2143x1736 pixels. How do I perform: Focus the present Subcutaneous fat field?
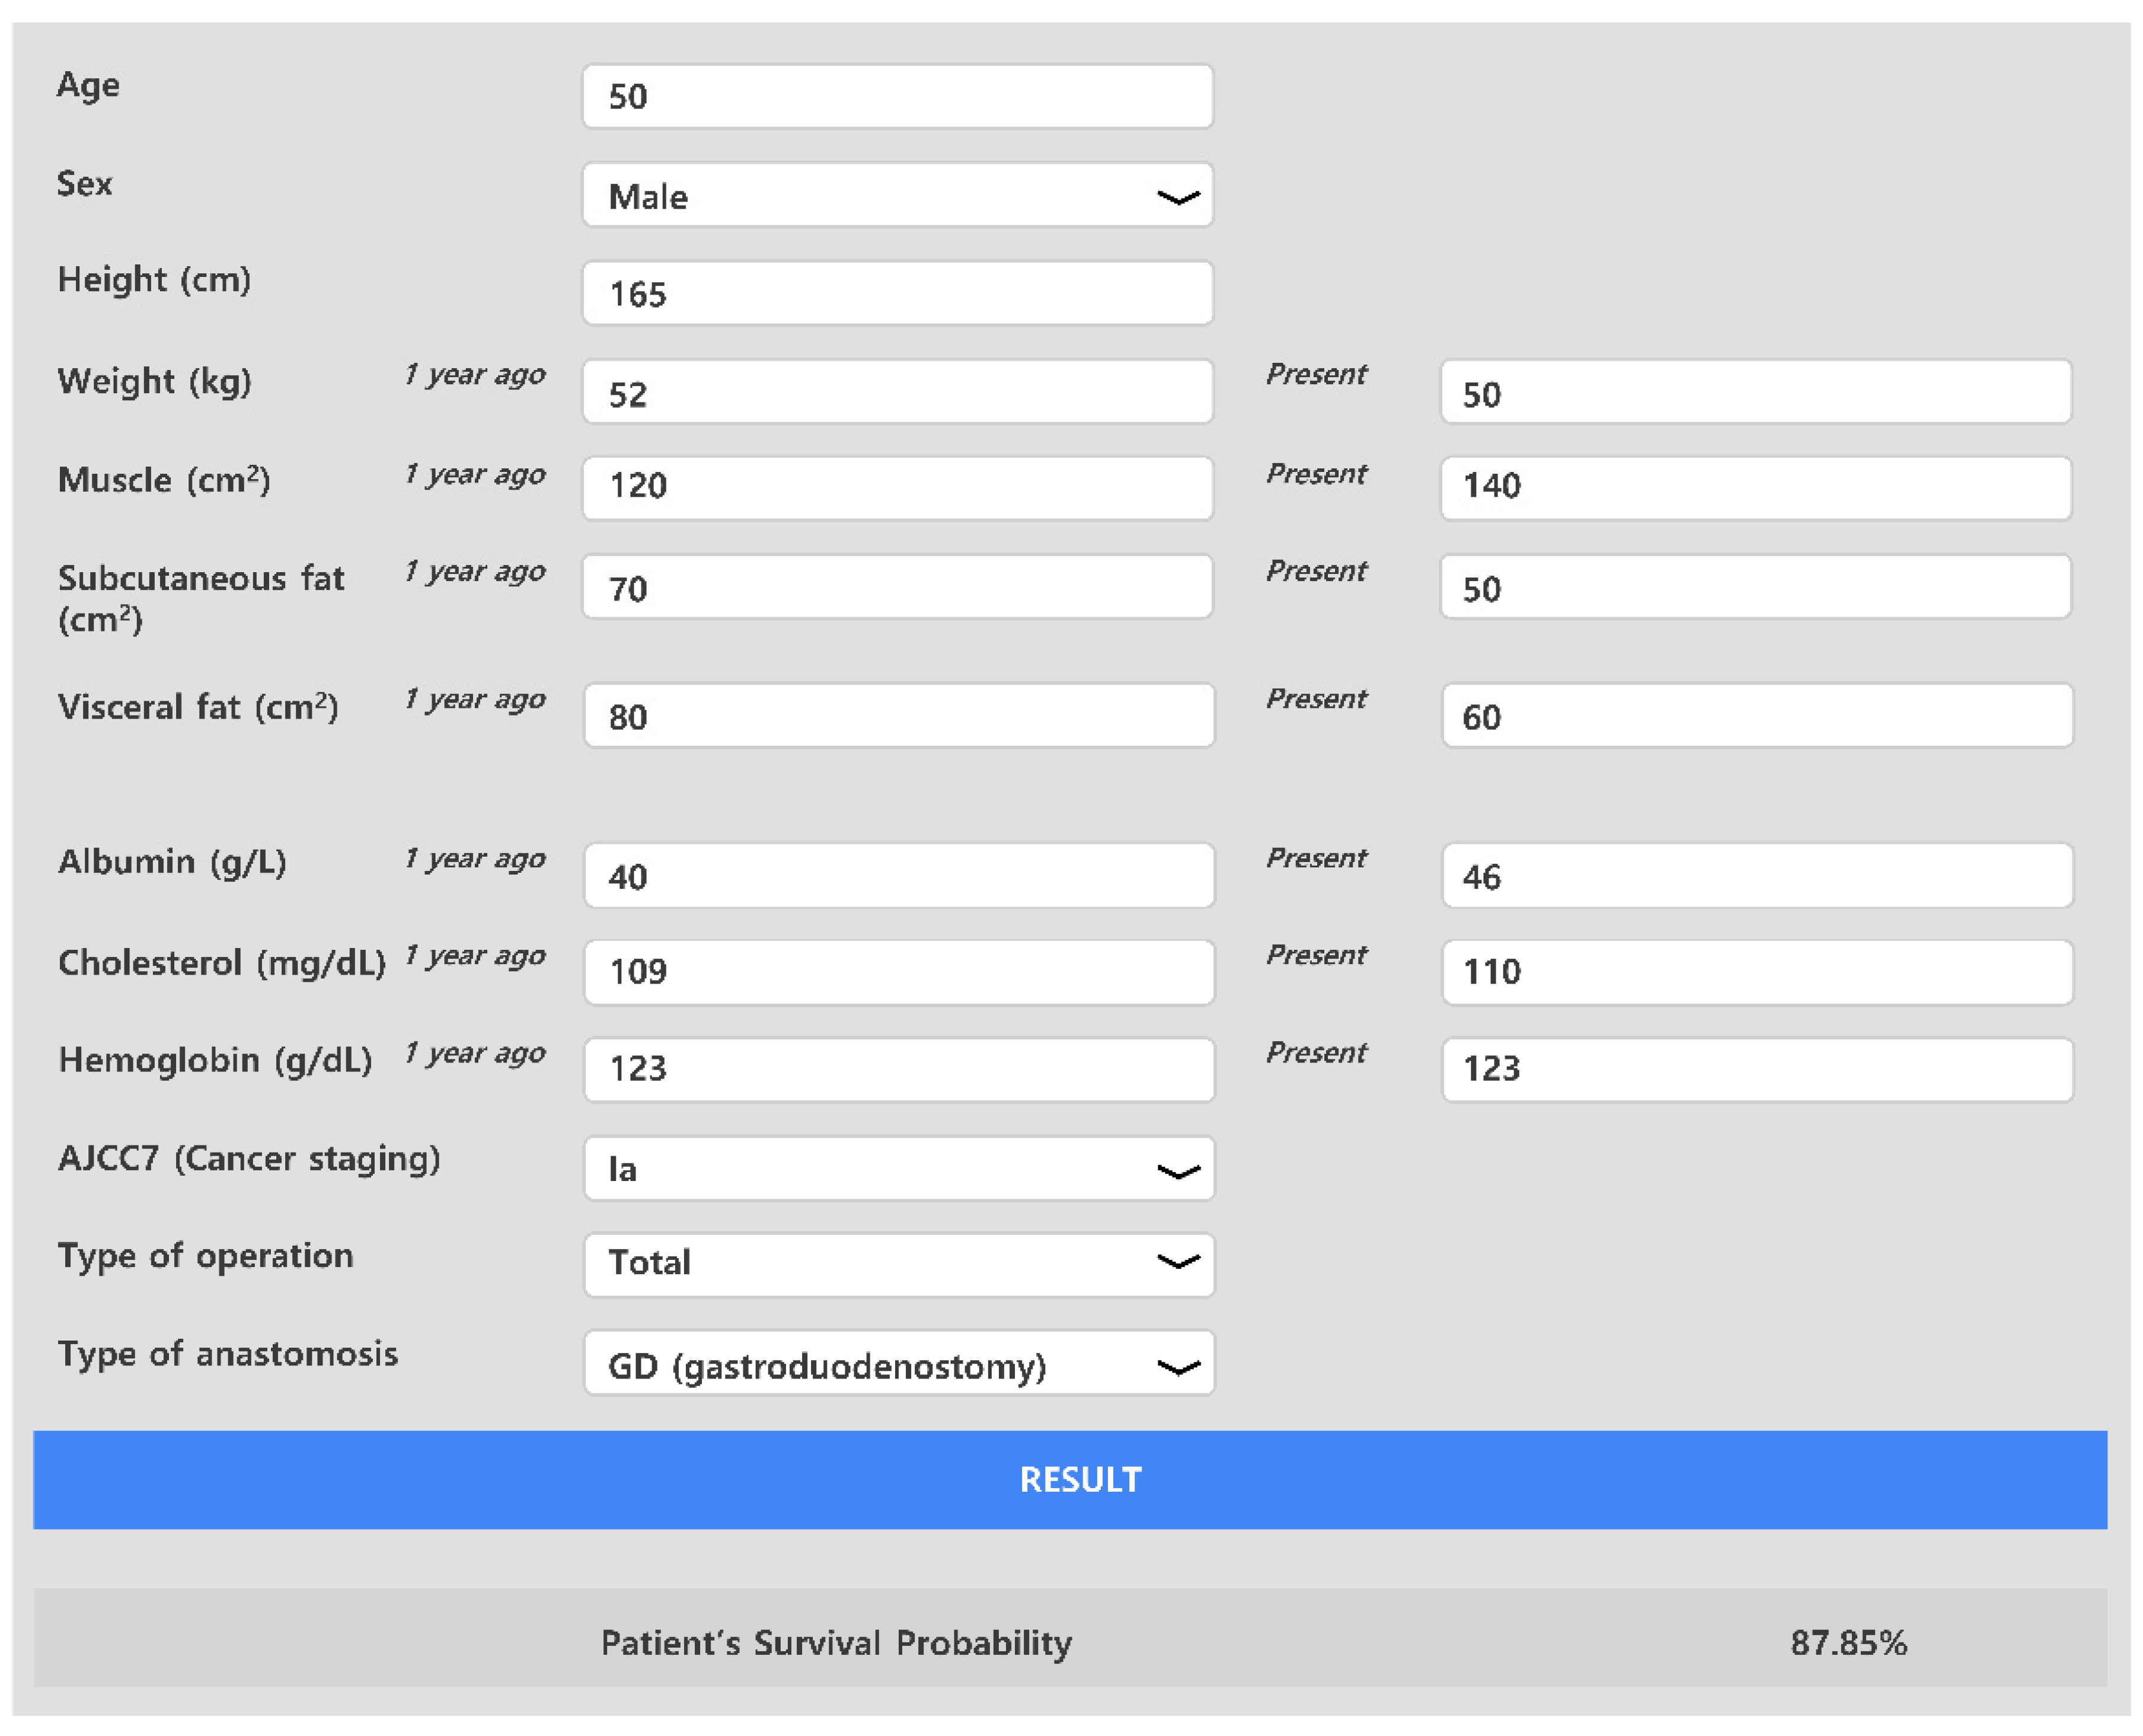(x=1755, y=587)
